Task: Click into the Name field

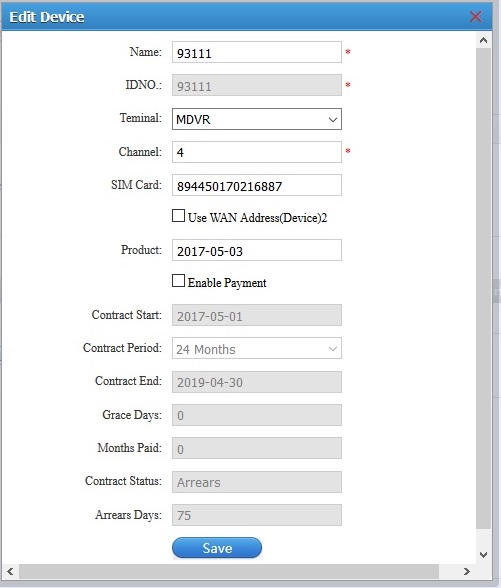Action: [257, 52]
